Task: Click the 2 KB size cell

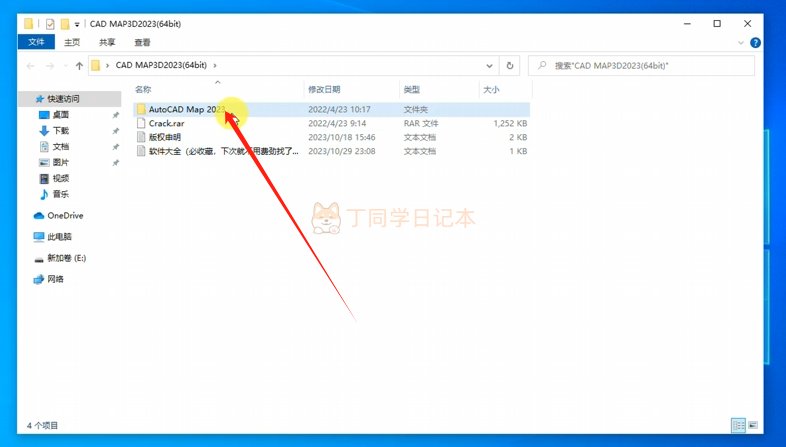Action: (518, 137)
